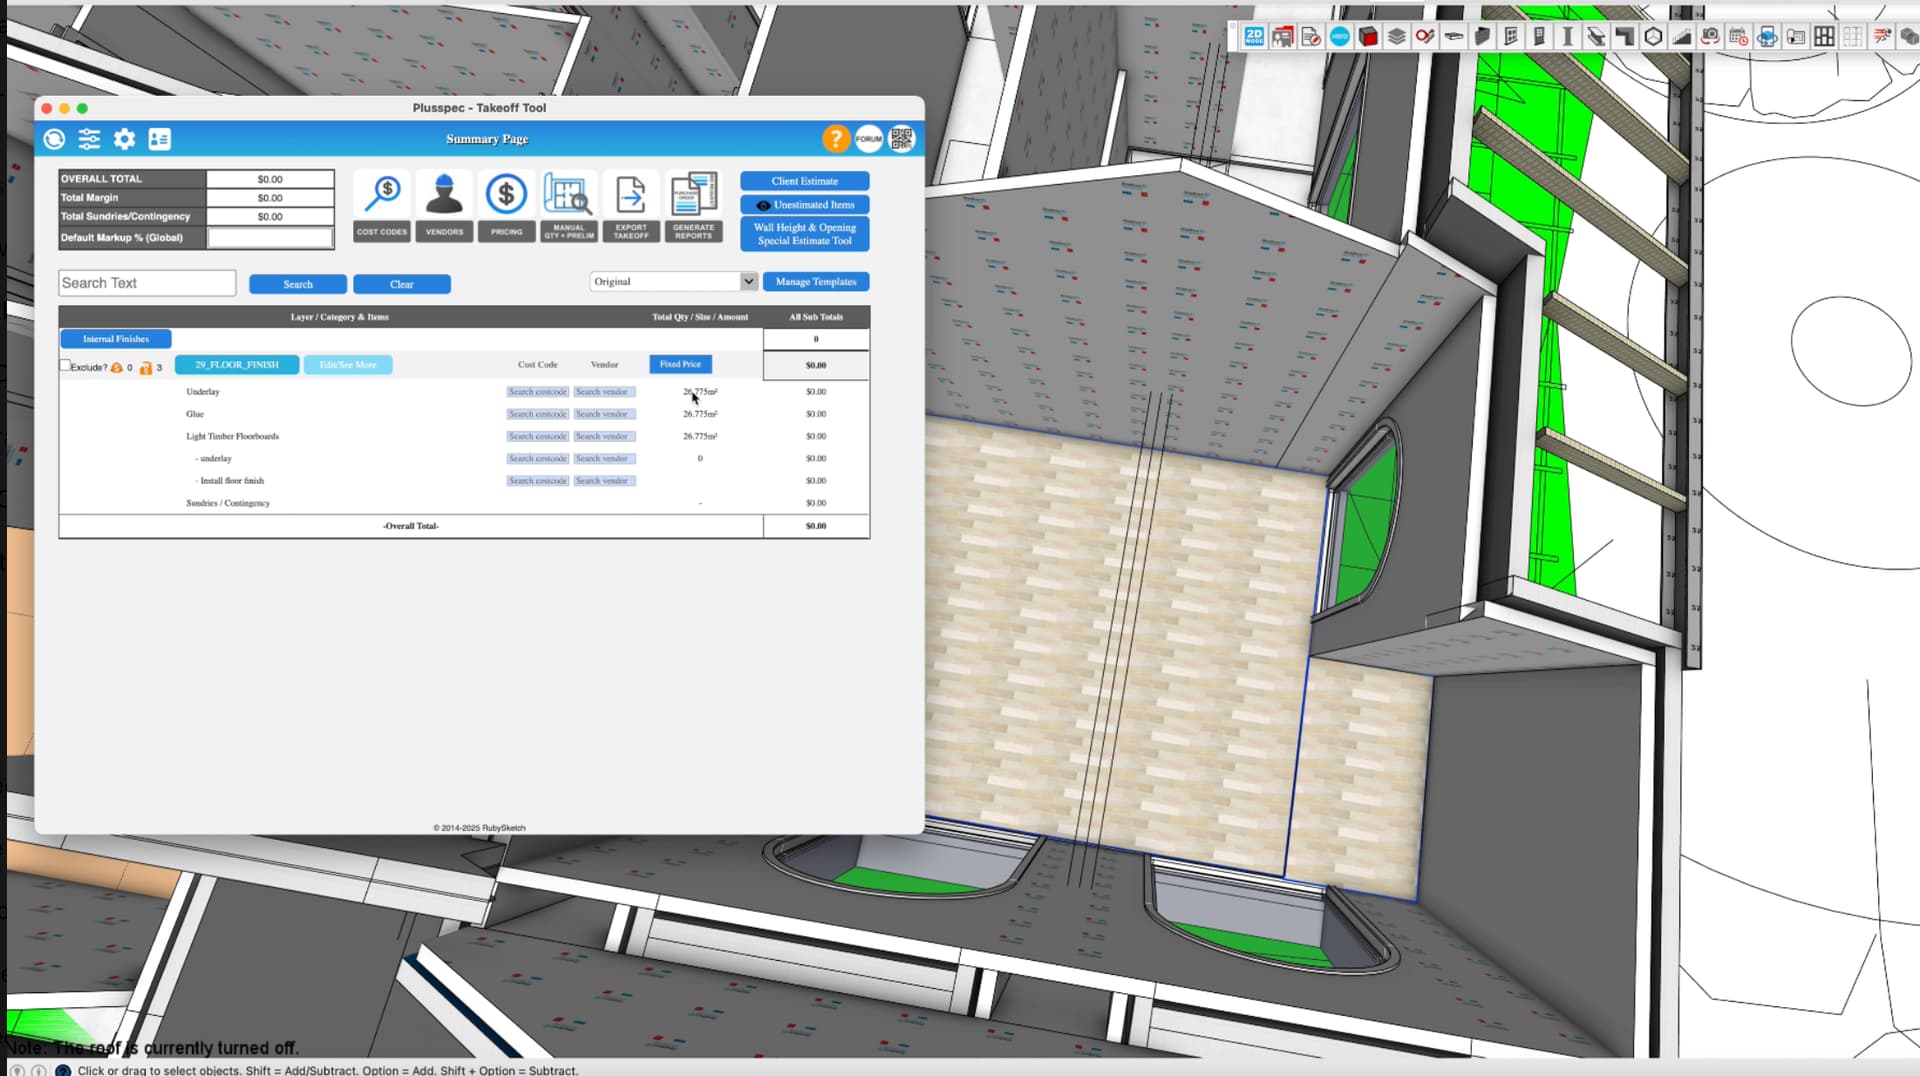This screenshot has width=1920, height=1076.
Task: Click the orange help question mark icon
Action: [x=836, y=139]
